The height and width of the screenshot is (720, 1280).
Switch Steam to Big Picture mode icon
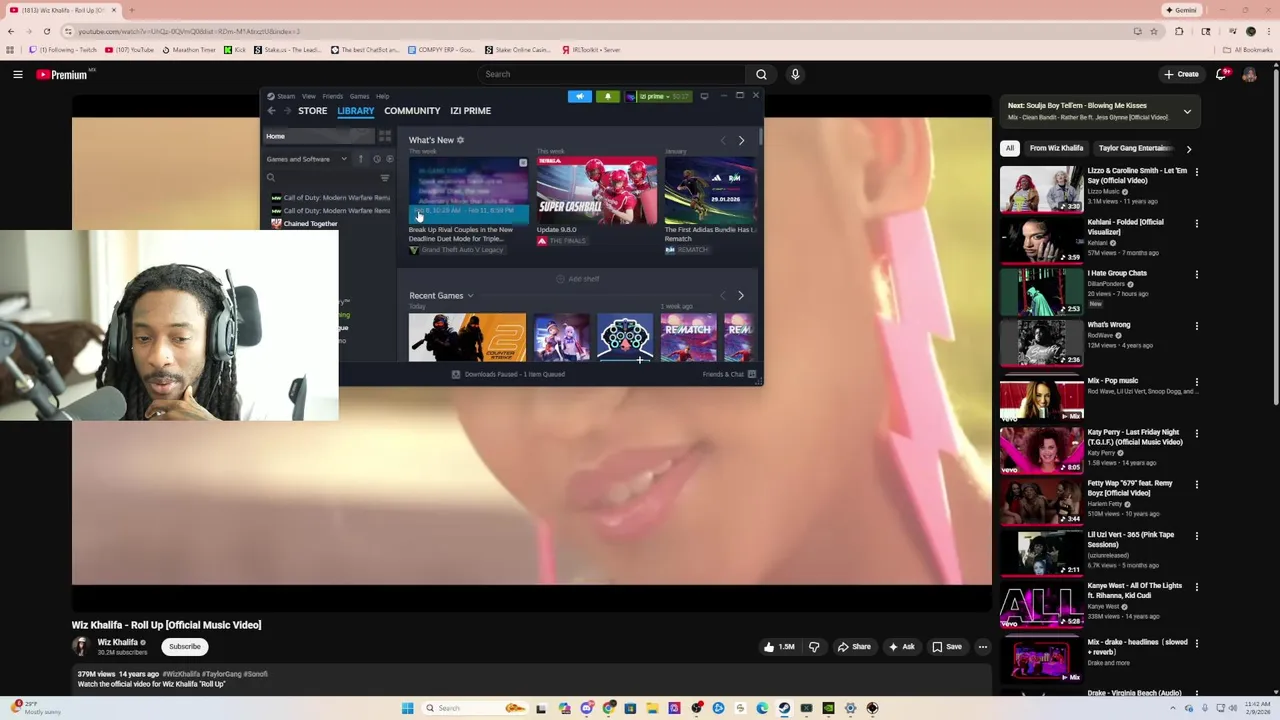tap(704, 96)
